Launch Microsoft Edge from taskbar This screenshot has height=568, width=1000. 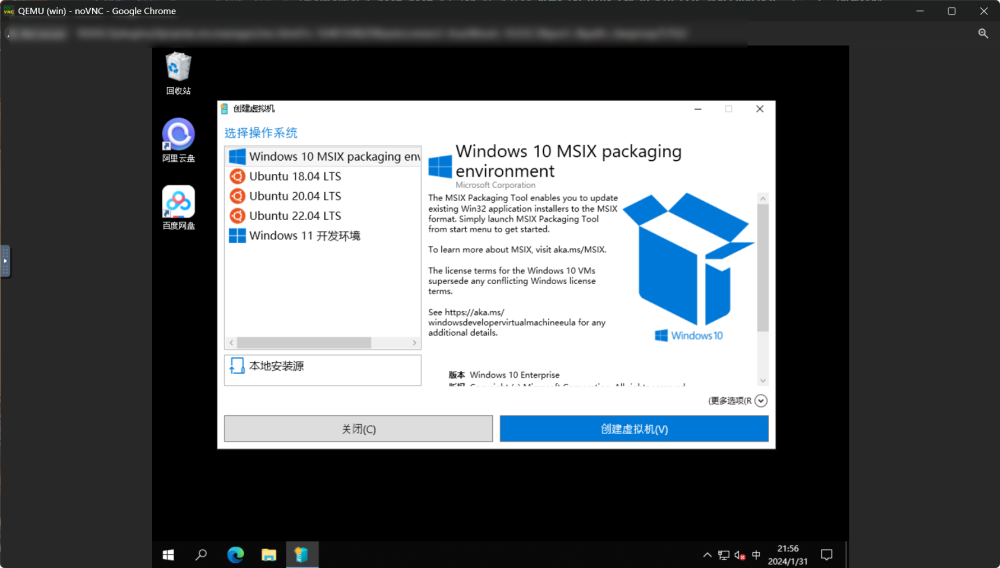(235, 555)
